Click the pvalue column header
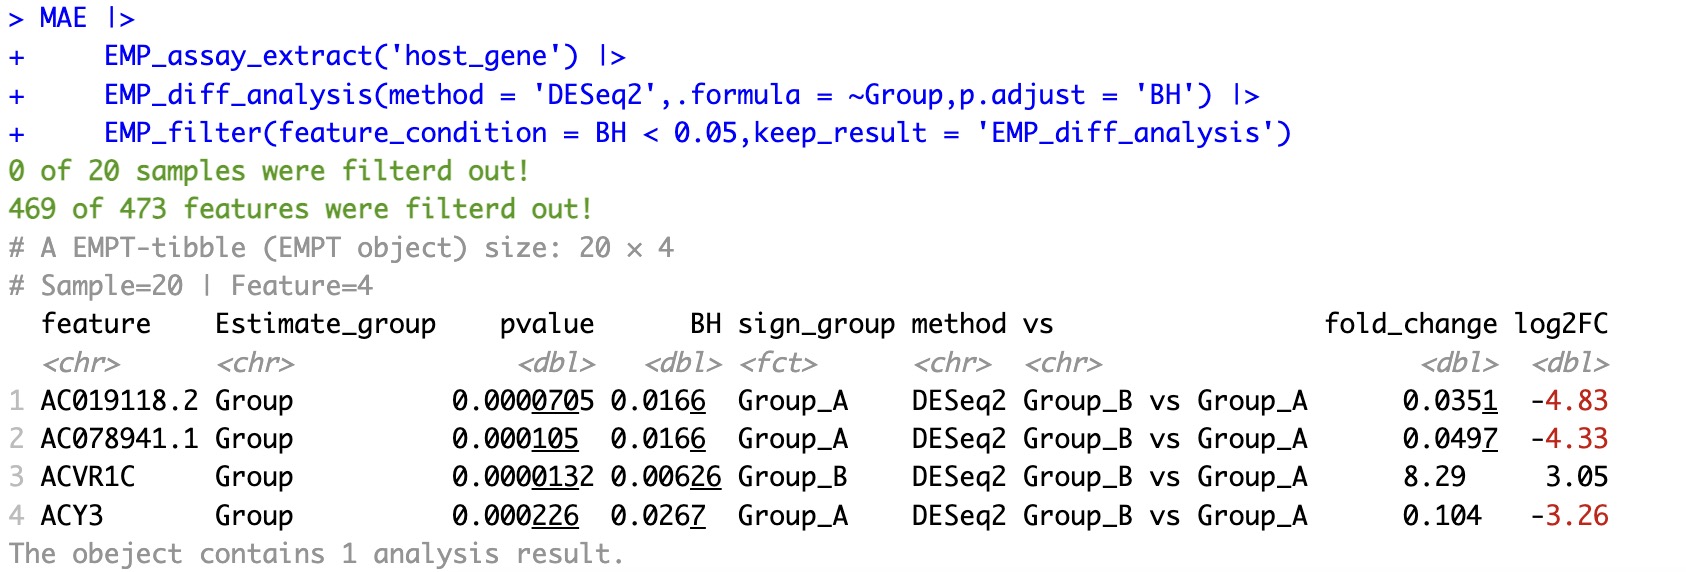1686x572 pixels. pyautogui.click(x=546, y=324)
